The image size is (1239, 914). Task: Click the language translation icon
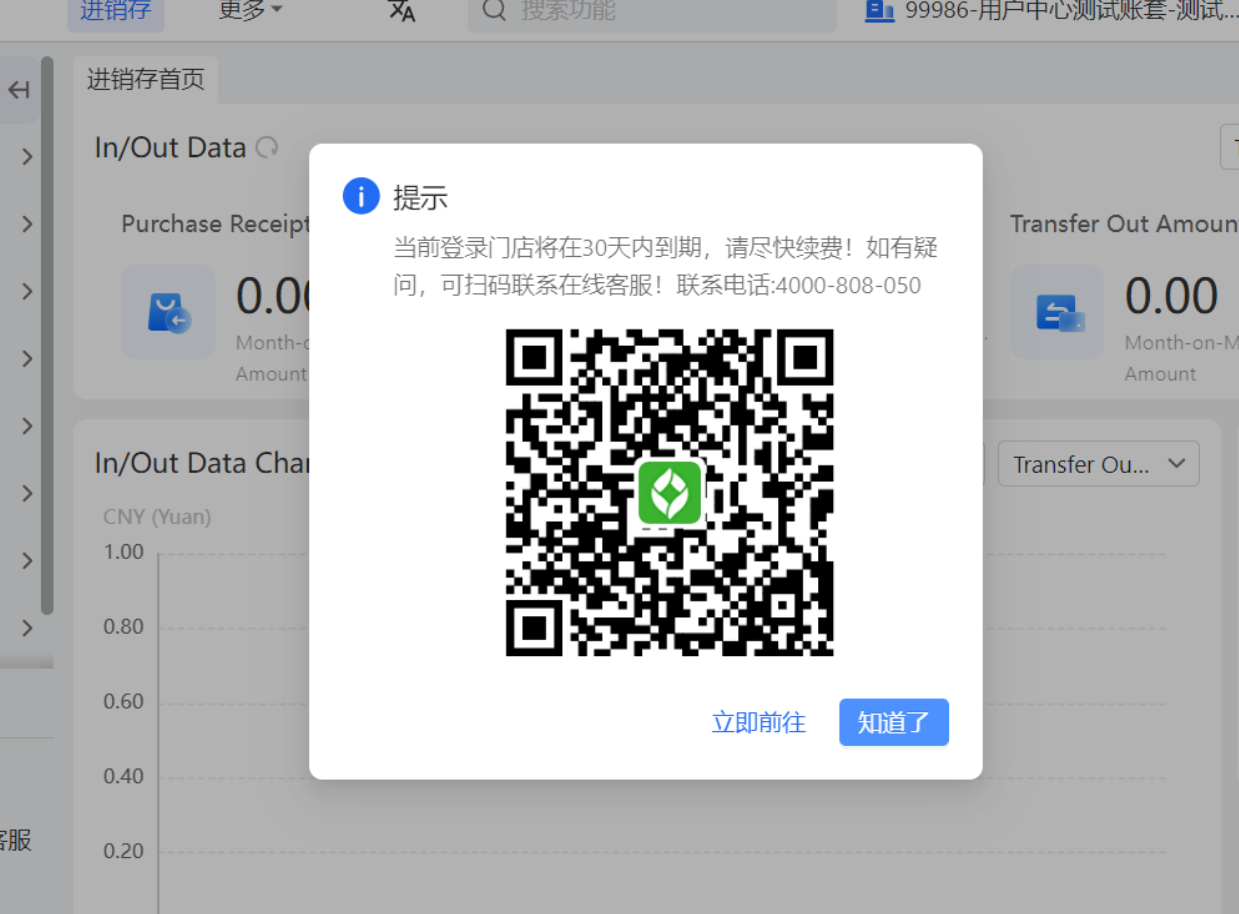pos(401,11)
